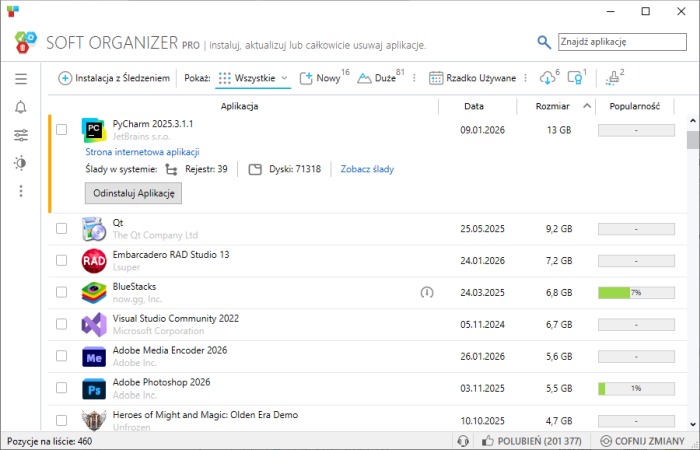
Task: Select the Qt row date 25.05.2025
Action: pos(482,229)
